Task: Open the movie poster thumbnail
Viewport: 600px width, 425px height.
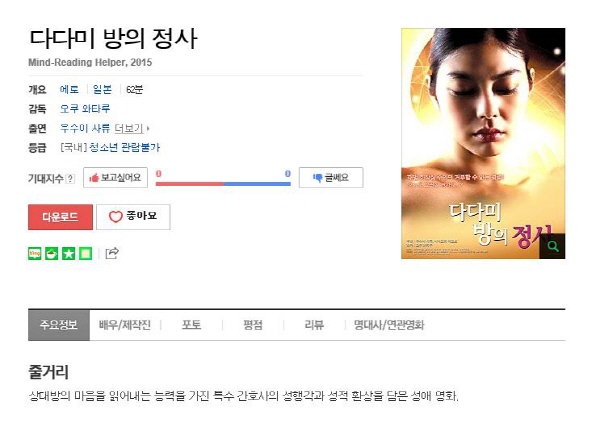Action: click(483, 143)
